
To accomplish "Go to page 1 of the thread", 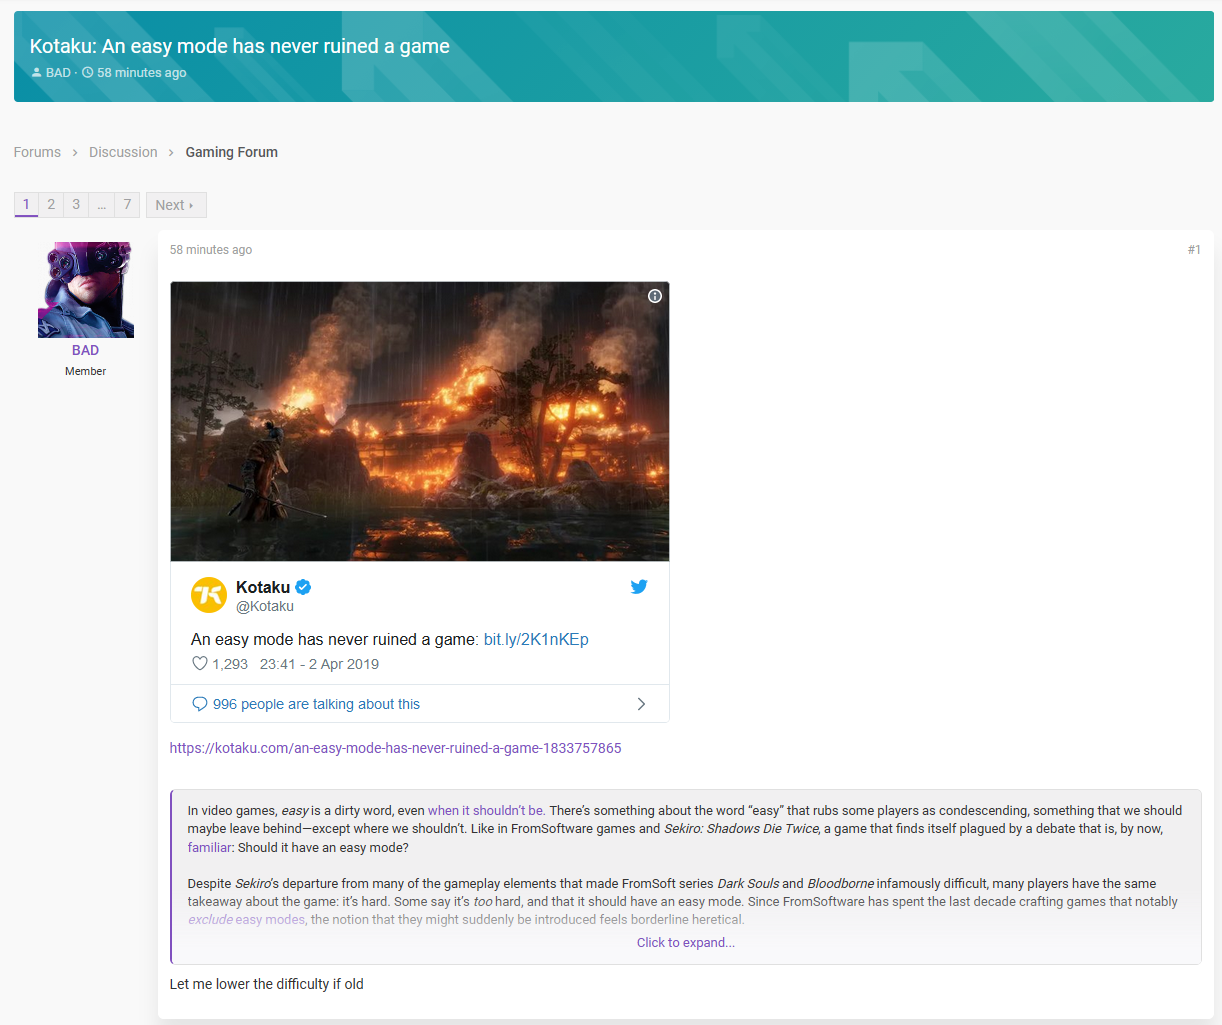I will pyautogui.click(x=26, y=204).
